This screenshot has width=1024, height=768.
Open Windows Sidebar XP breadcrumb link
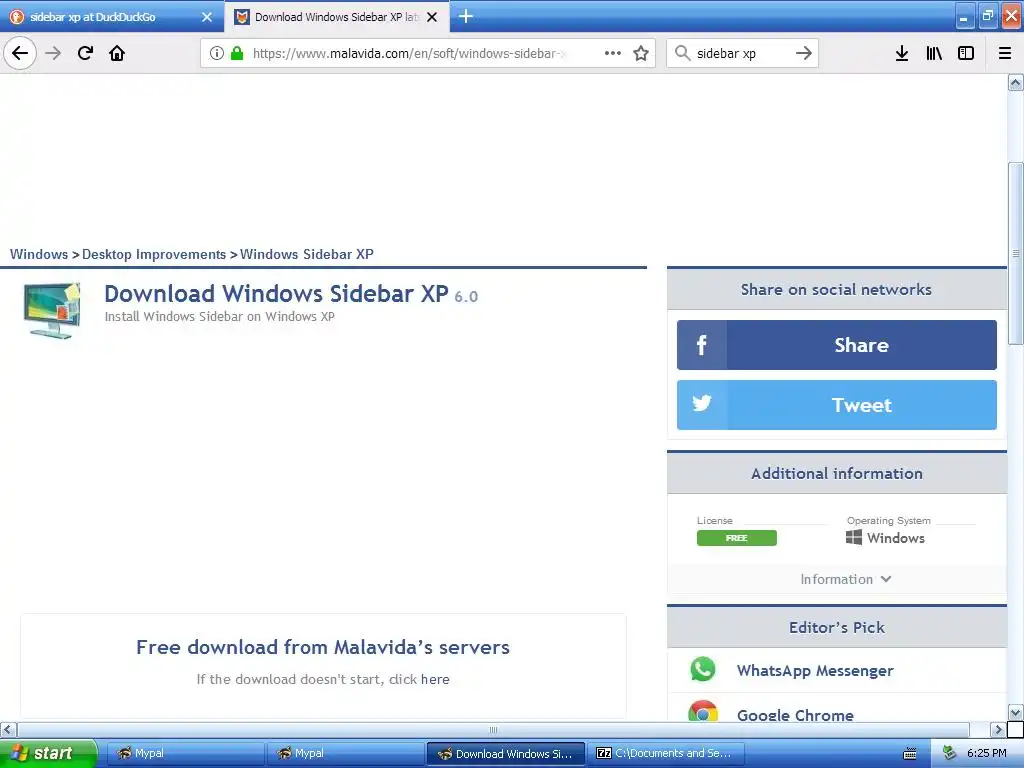[x=306, y=254]
